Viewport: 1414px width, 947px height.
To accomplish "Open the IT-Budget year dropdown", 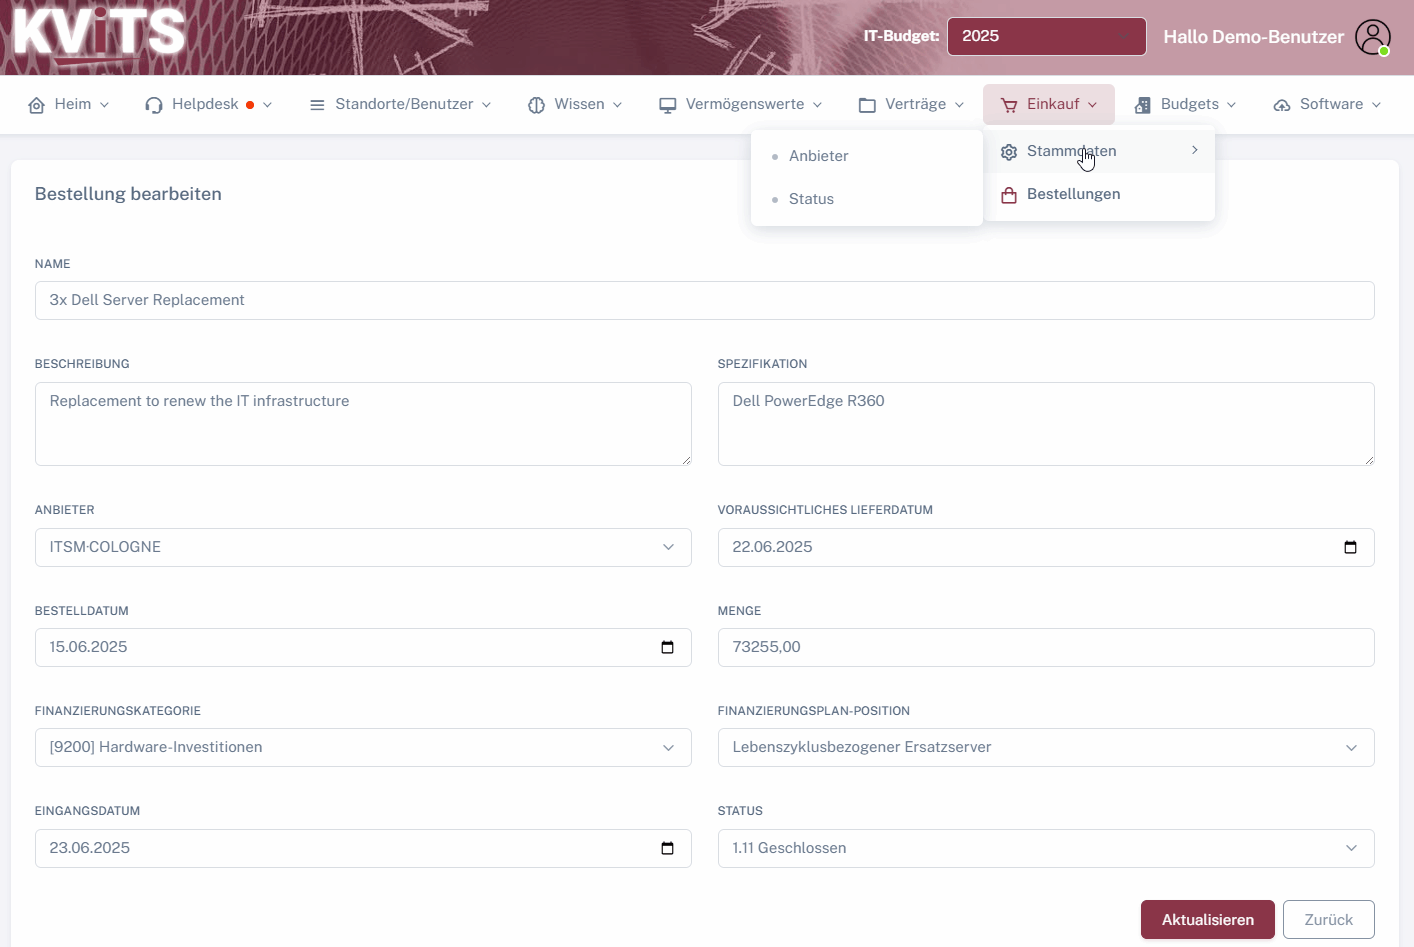I will click(x=1046, y=36).
